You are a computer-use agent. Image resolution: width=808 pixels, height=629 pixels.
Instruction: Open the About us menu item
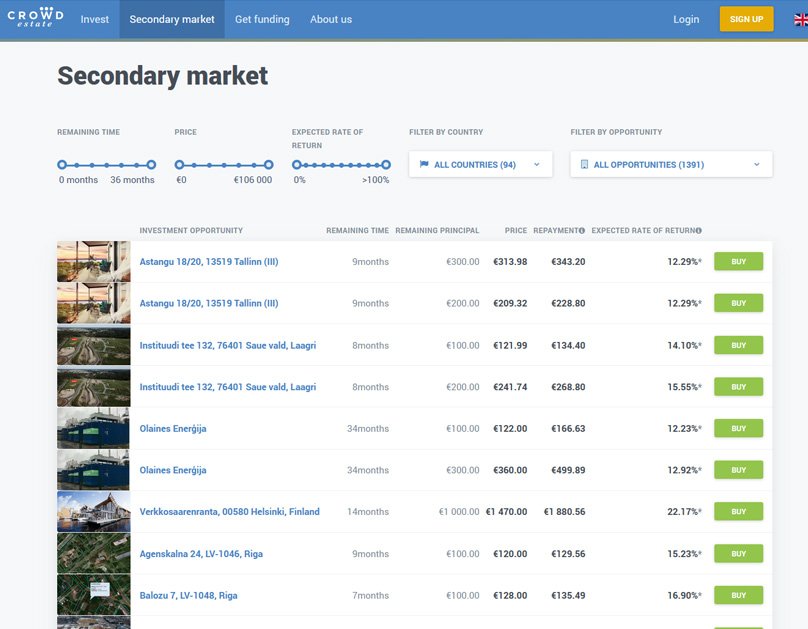[330, 19]
